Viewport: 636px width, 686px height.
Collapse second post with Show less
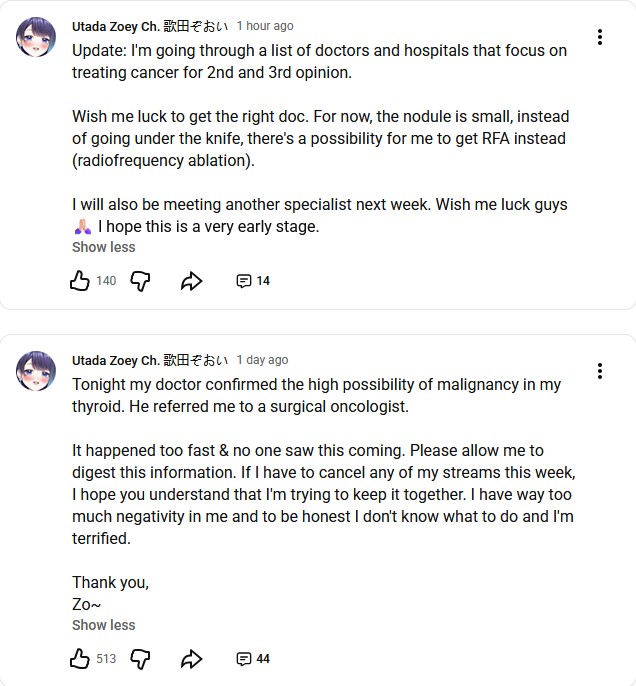[103, 625]
